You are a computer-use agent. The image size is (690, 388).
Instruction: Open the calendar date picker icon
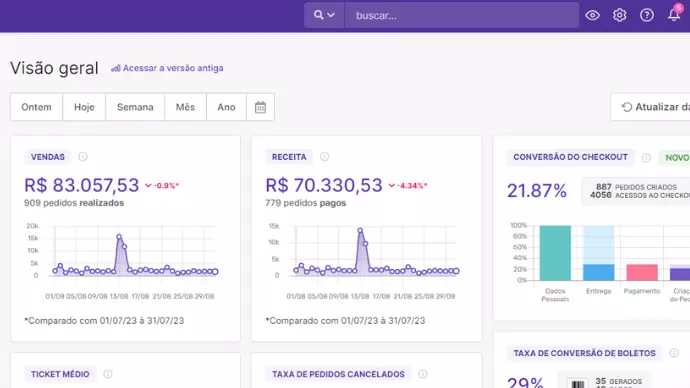[260, 107]
